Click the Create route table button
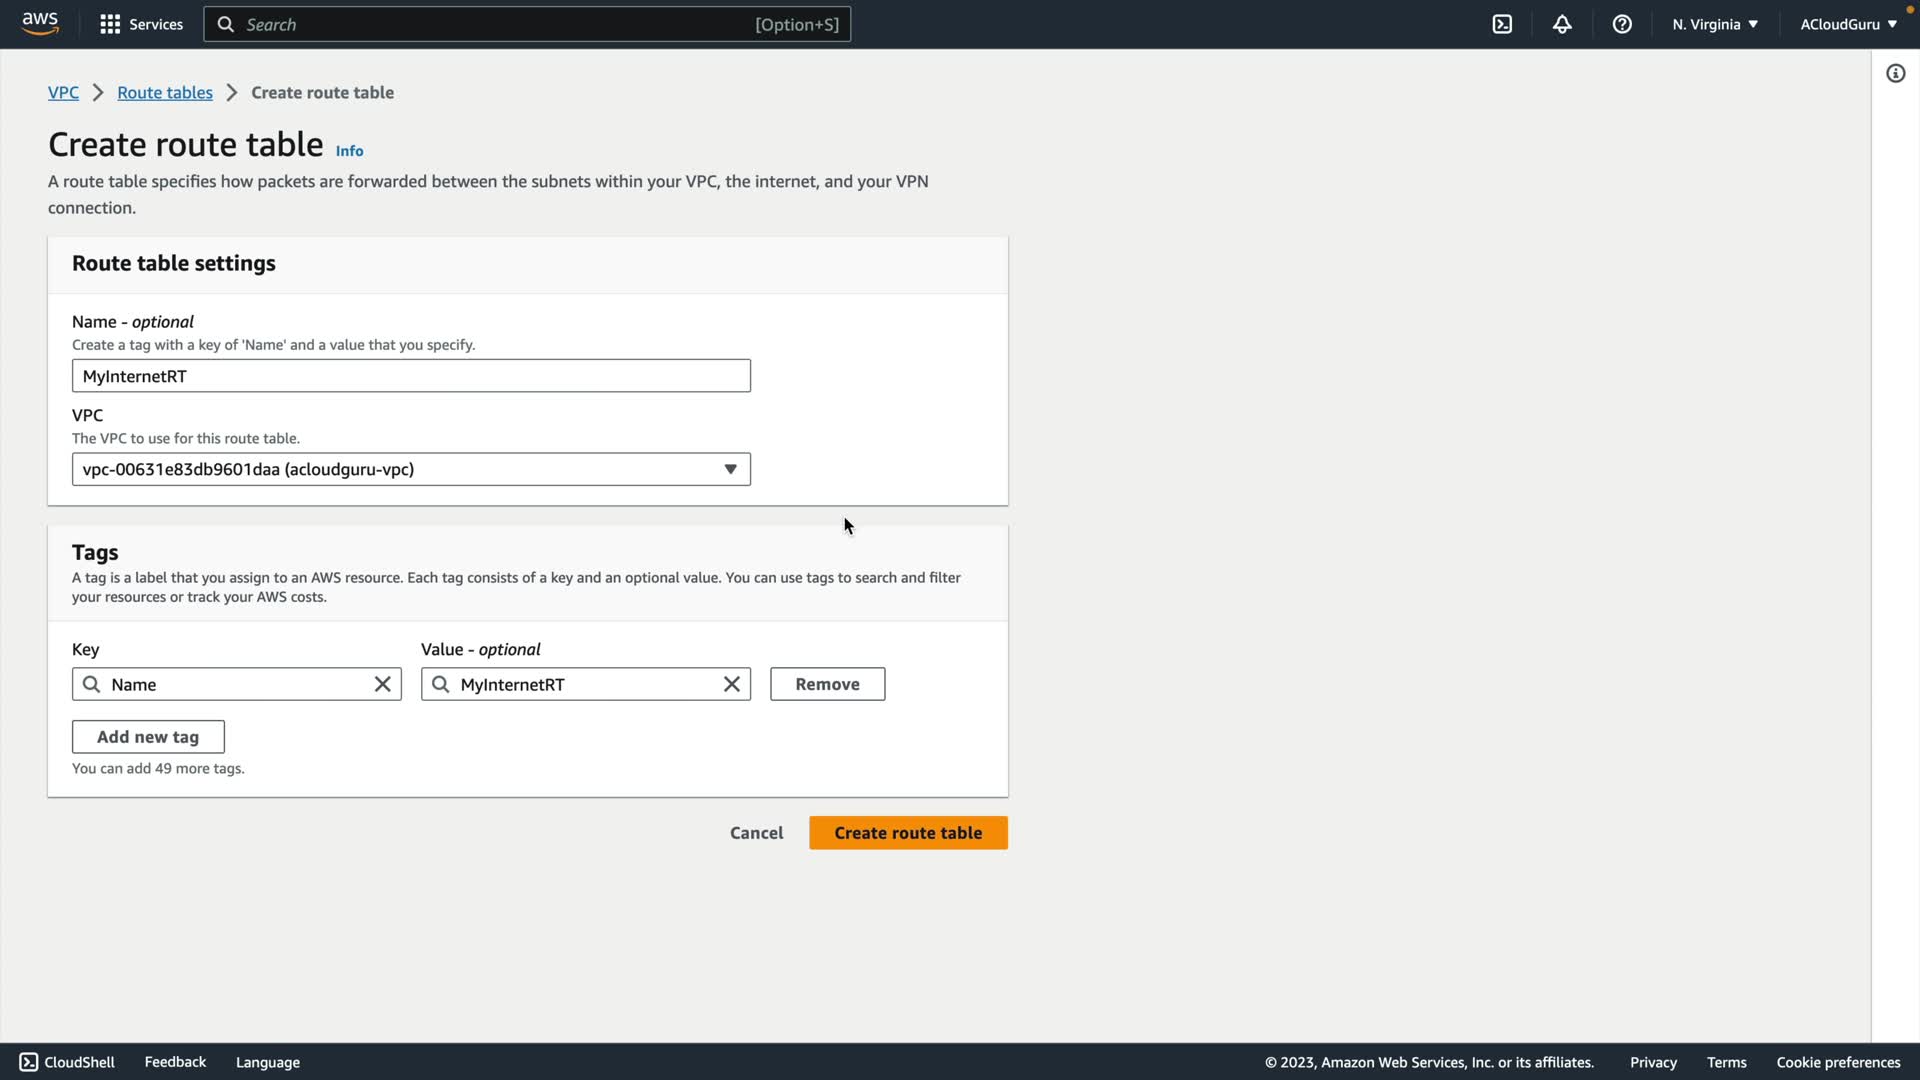1920x1080 pixels. click(907, 833)
